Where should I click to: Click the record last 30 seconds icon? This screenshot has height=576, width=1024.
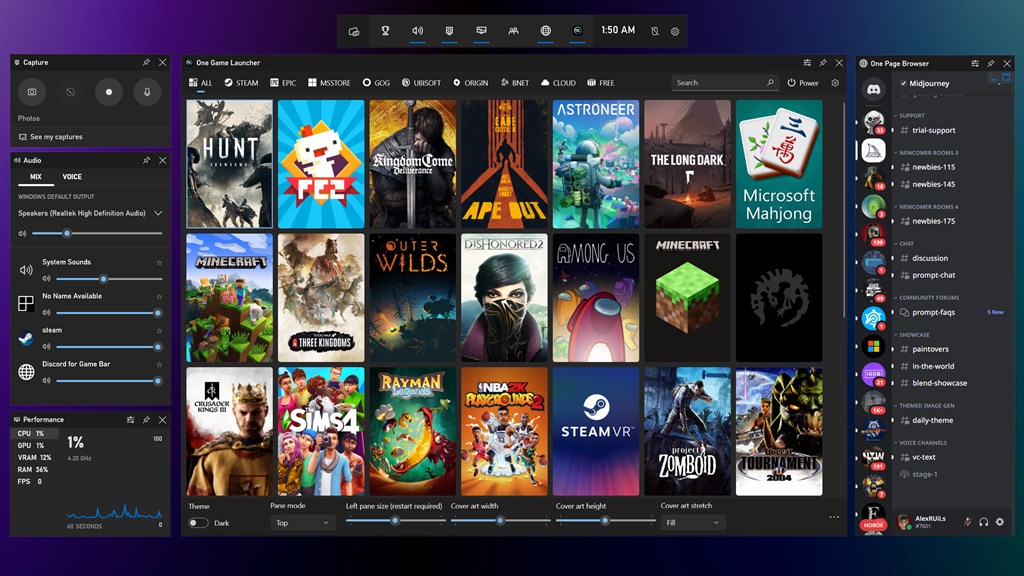pos(70,92)
